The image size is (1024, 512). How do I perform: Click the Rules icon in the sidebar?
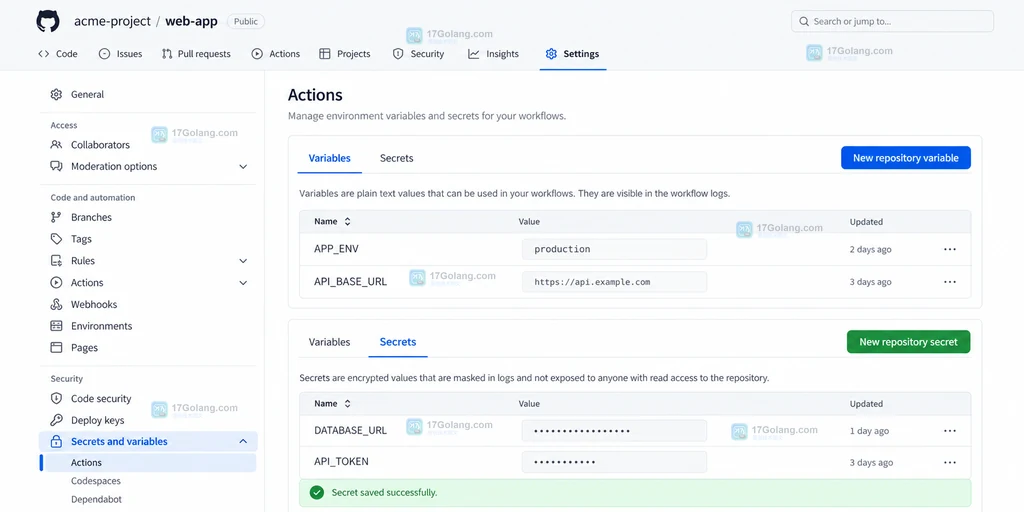click(x=56, y=261)
